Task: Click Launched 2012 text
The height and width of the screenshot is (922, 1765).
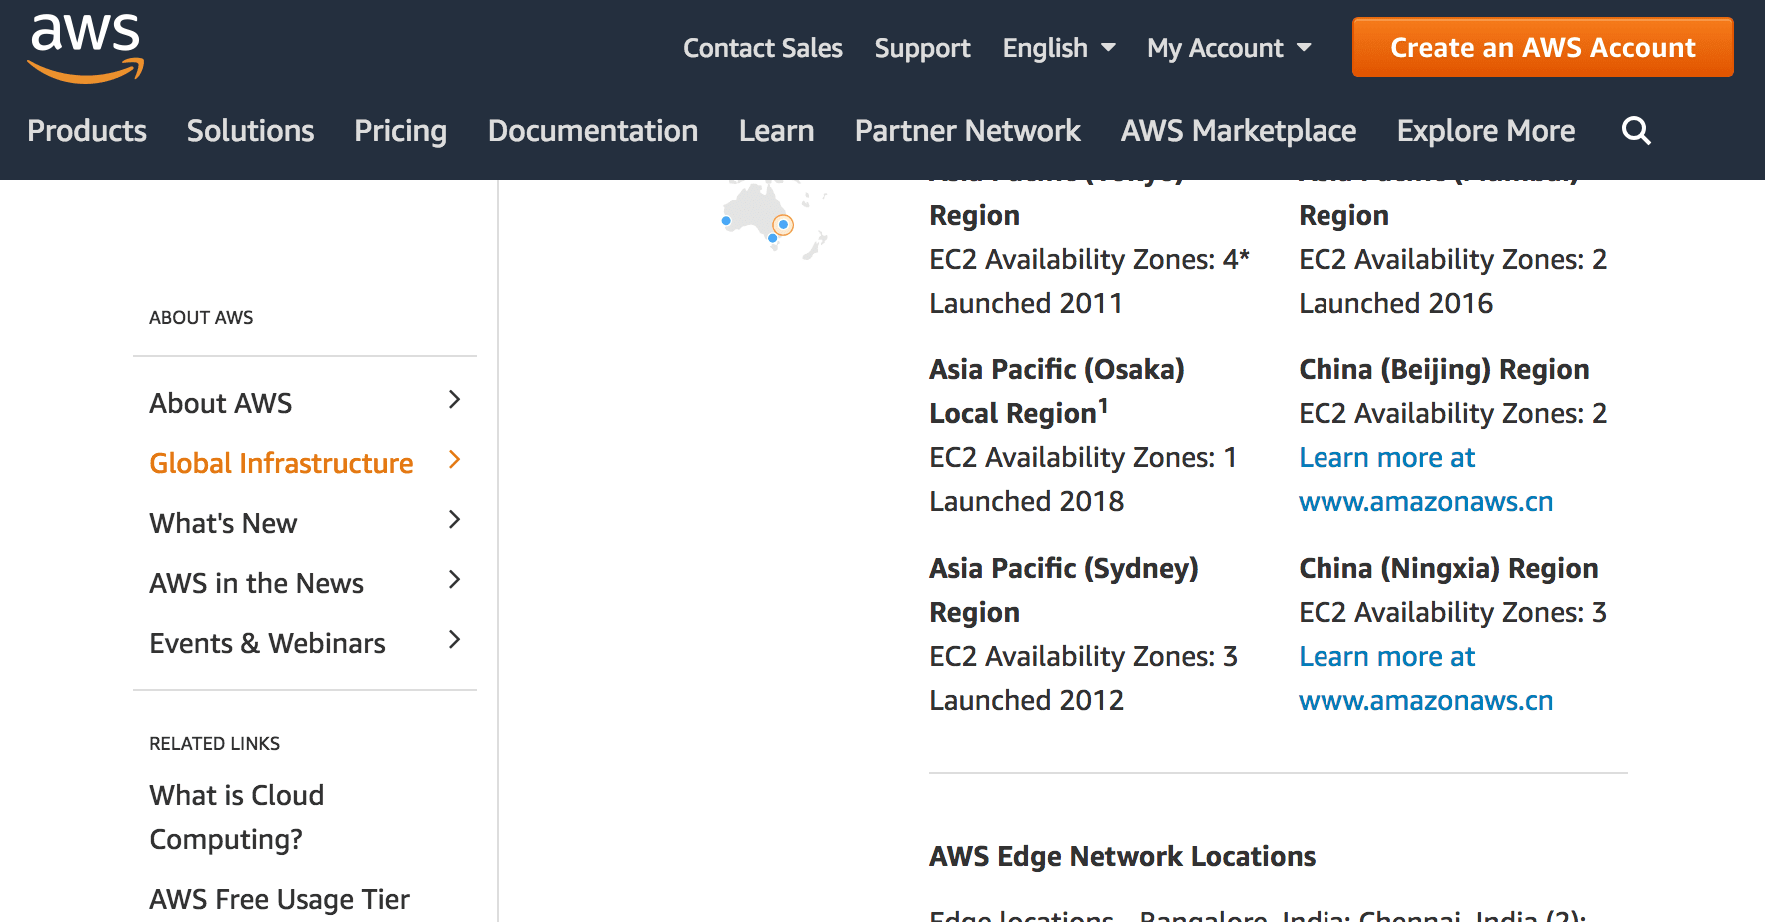Action: point(1027,700)
